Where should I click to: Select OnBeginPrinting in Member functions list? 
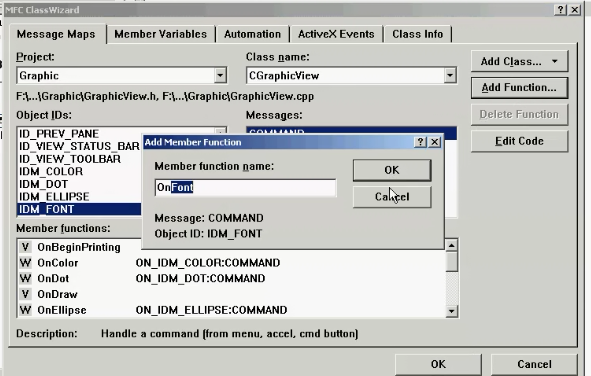79,248
